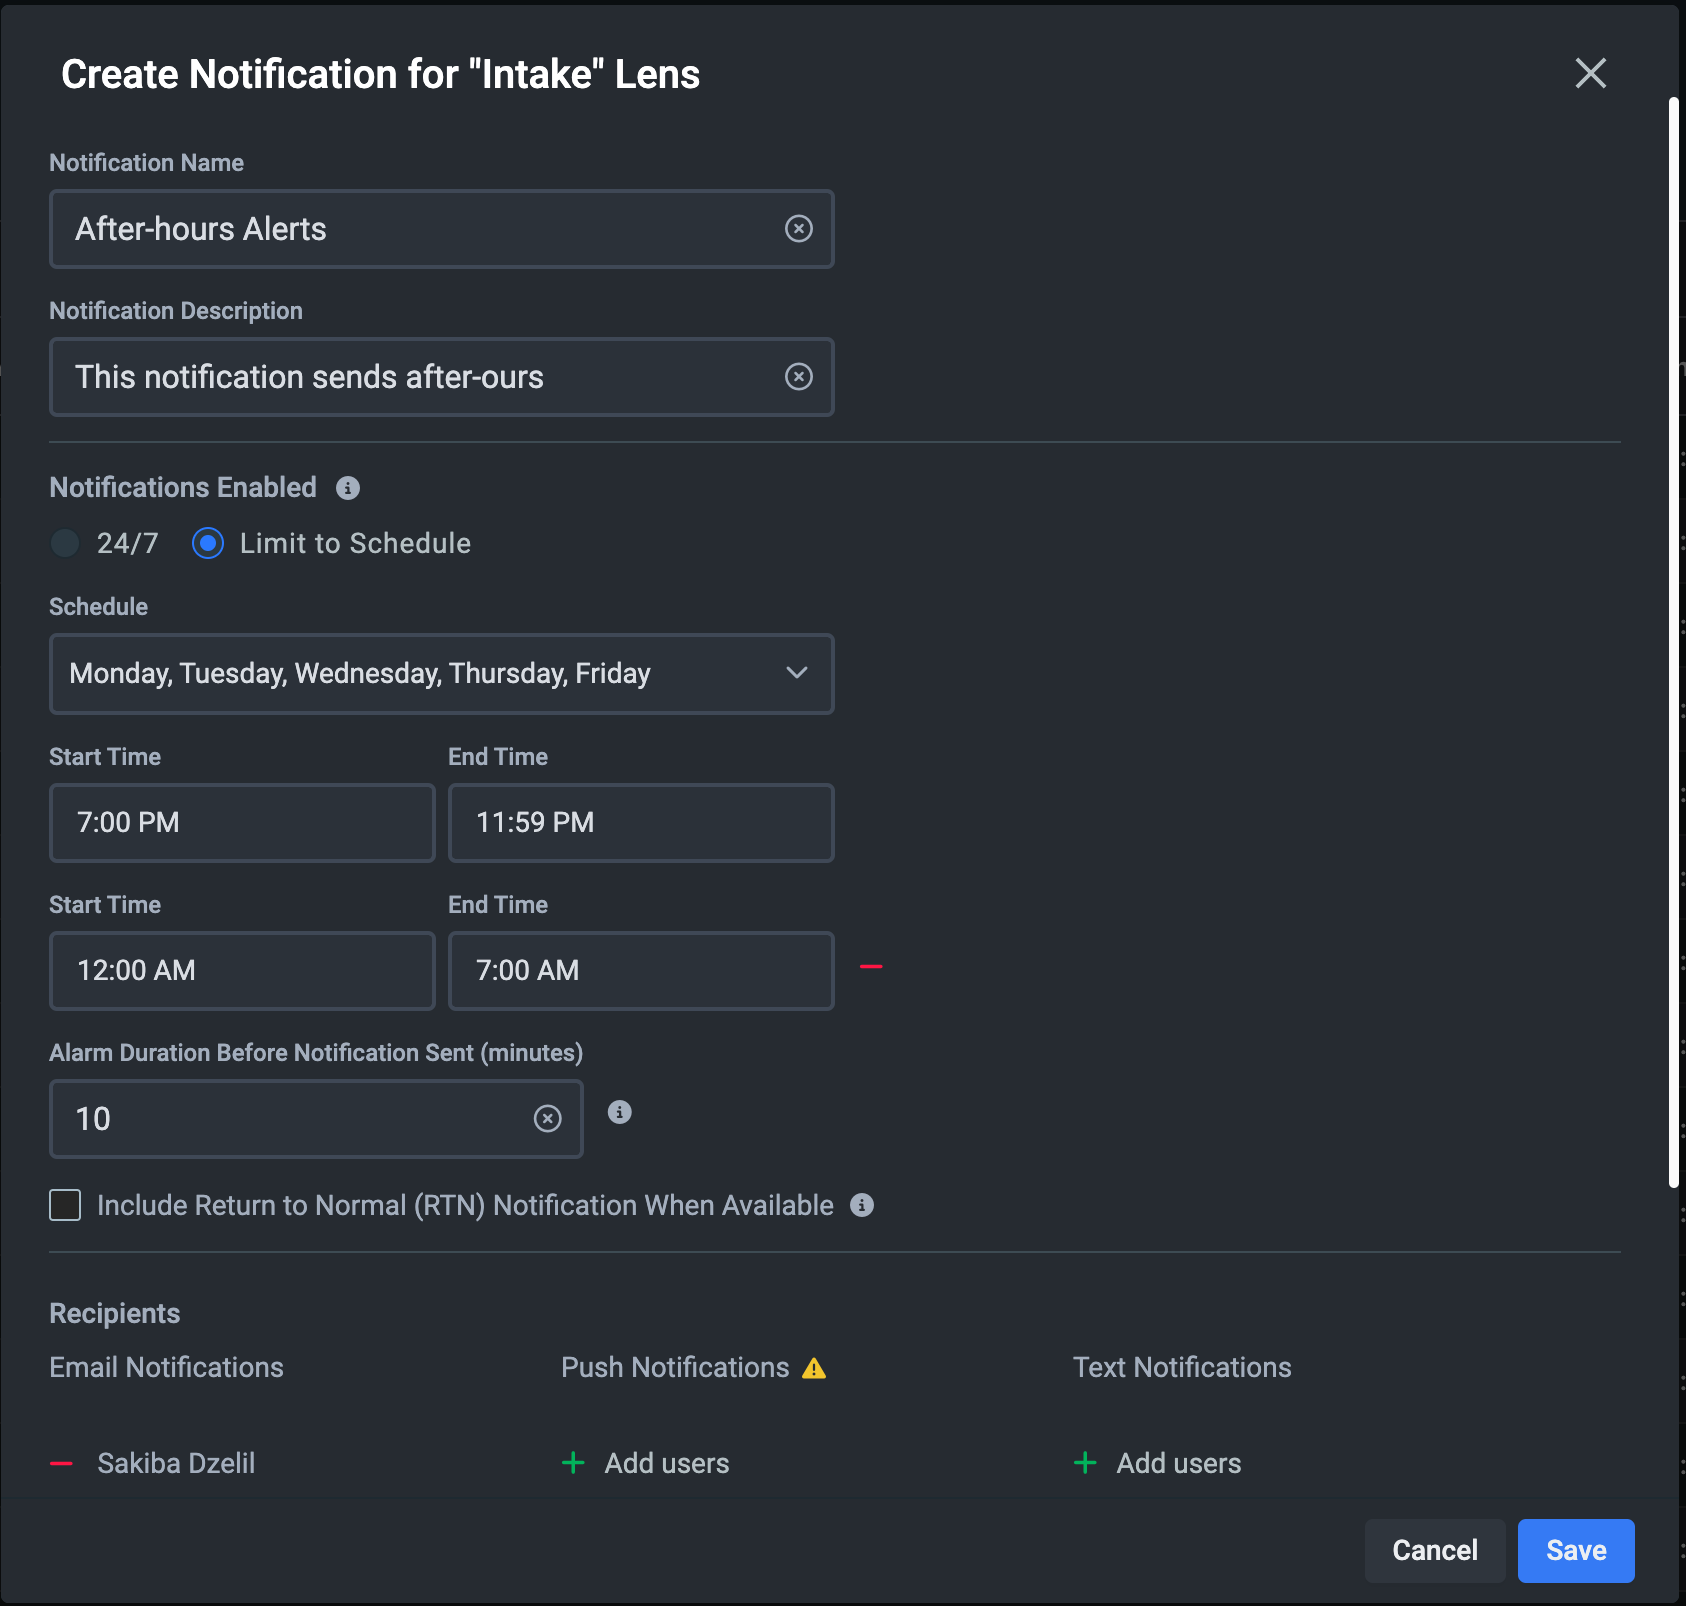Show info about RTN notification
This screenshot has height=1606, width=1686.
(x=862, y=1205)
